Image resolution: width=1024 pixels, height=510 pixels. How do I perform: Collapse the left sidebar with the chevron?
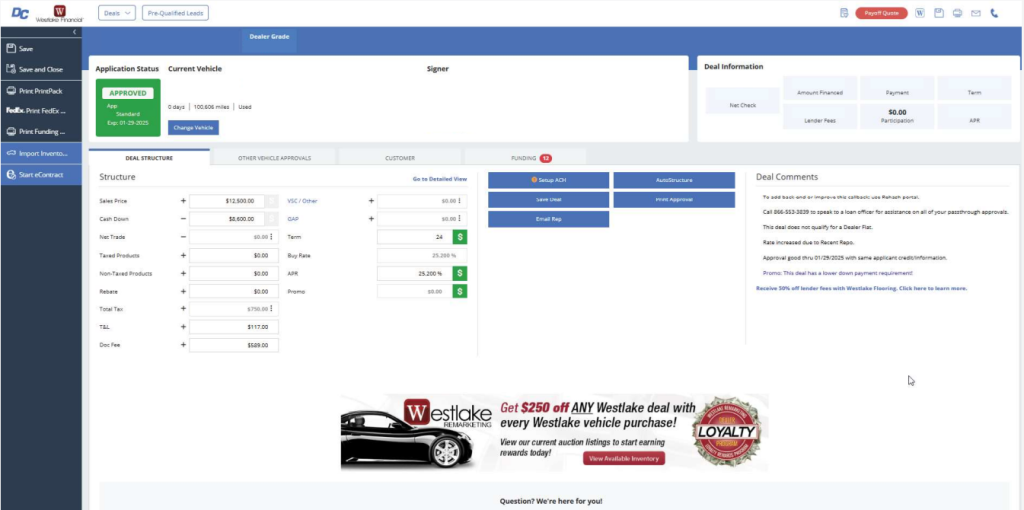[x=76, y=33]
